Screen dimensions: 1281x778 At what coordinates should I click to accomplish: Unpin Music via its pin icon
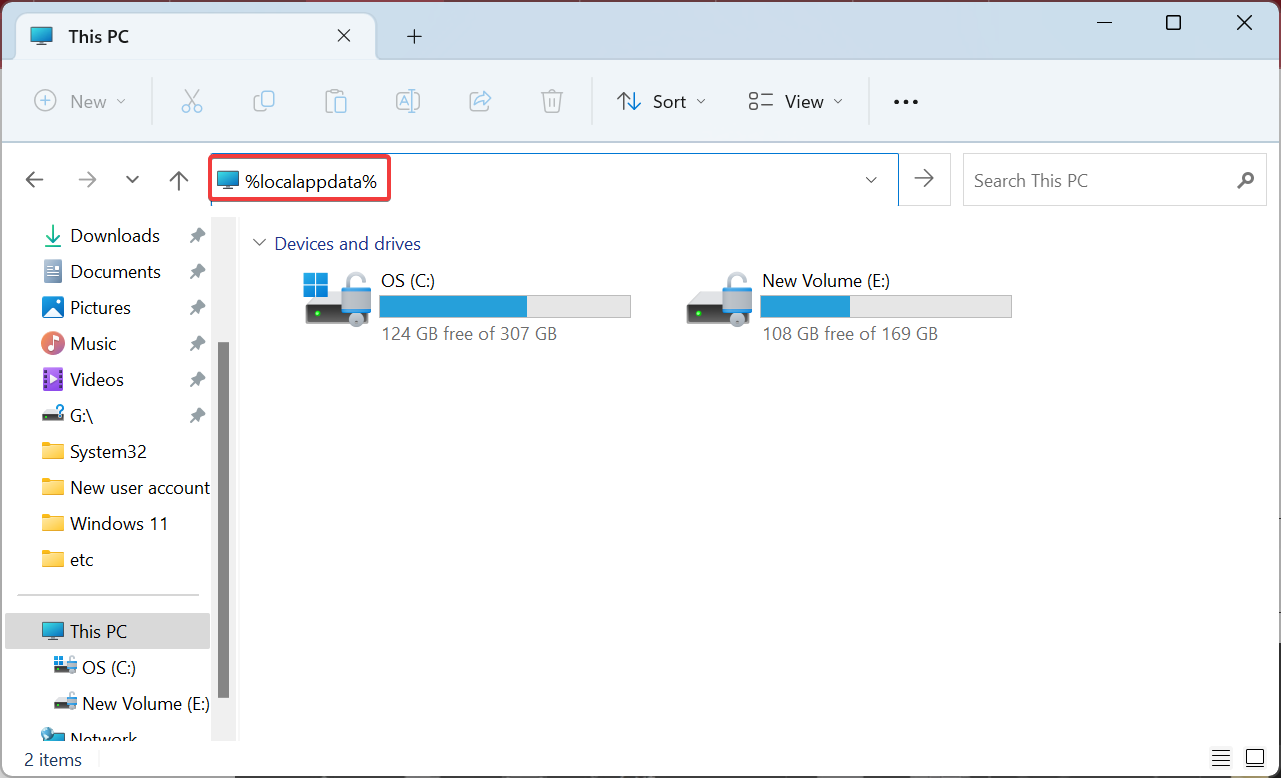point(198,344)
